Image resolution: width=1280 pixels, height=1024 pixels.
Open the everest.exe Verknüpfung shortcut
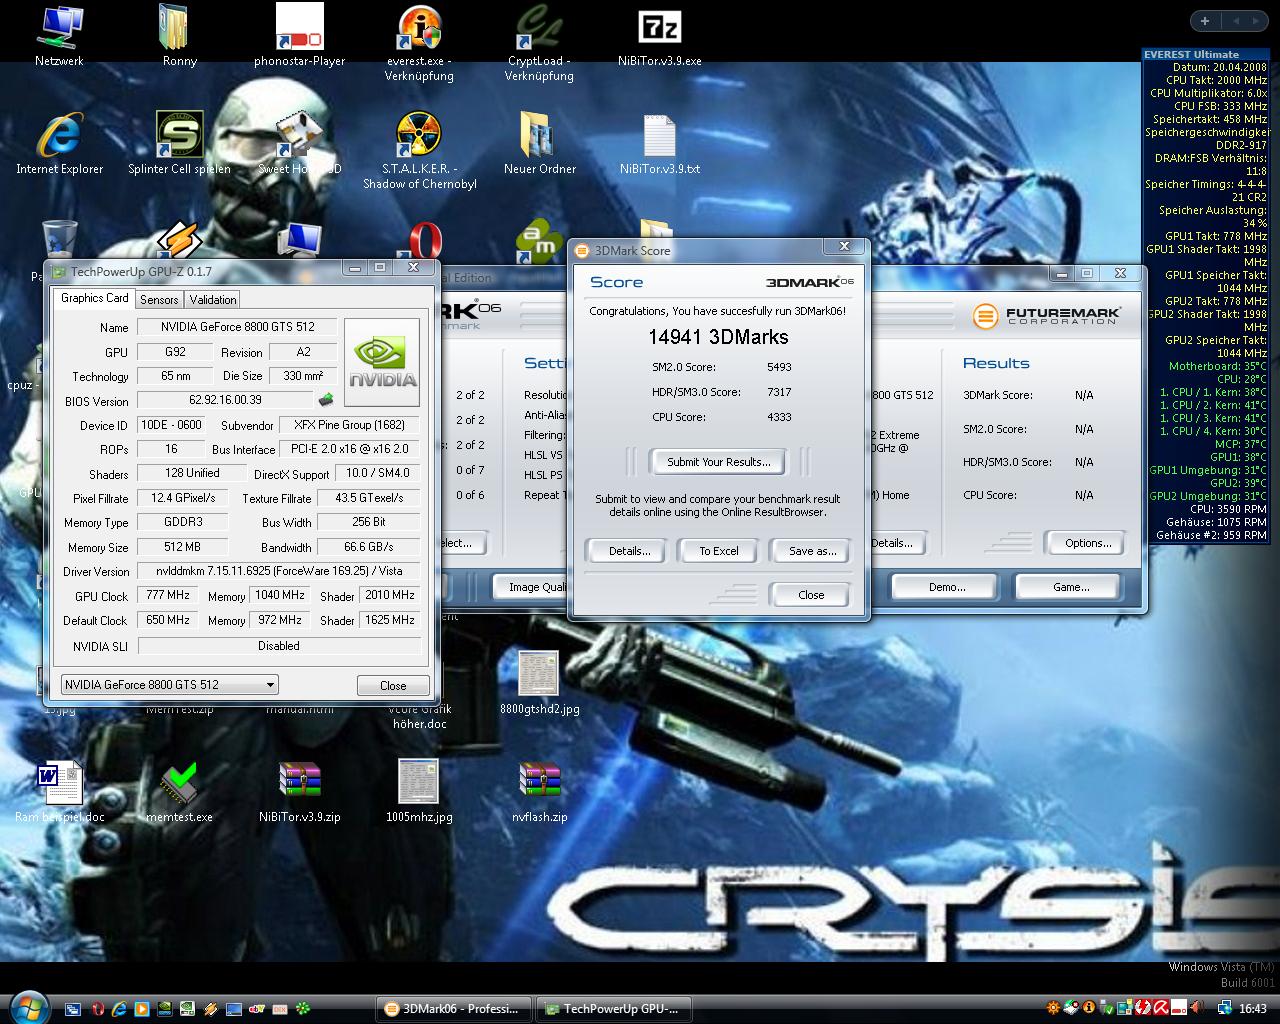pos(420,42)
